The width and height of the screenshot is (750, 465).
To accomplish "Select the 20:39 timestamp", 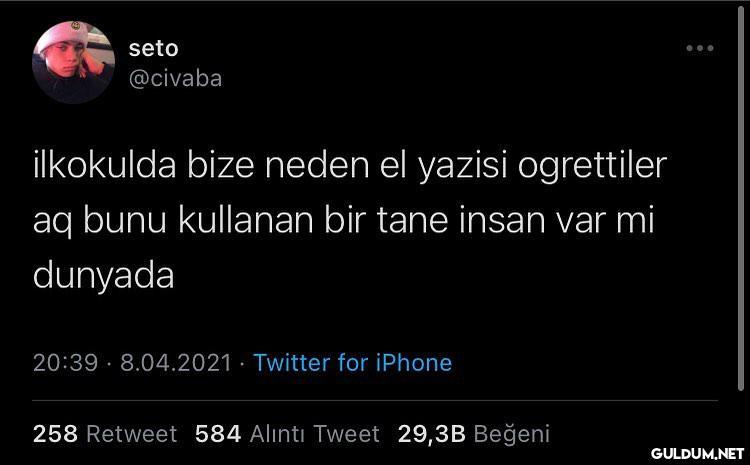I will click(66, 363).
